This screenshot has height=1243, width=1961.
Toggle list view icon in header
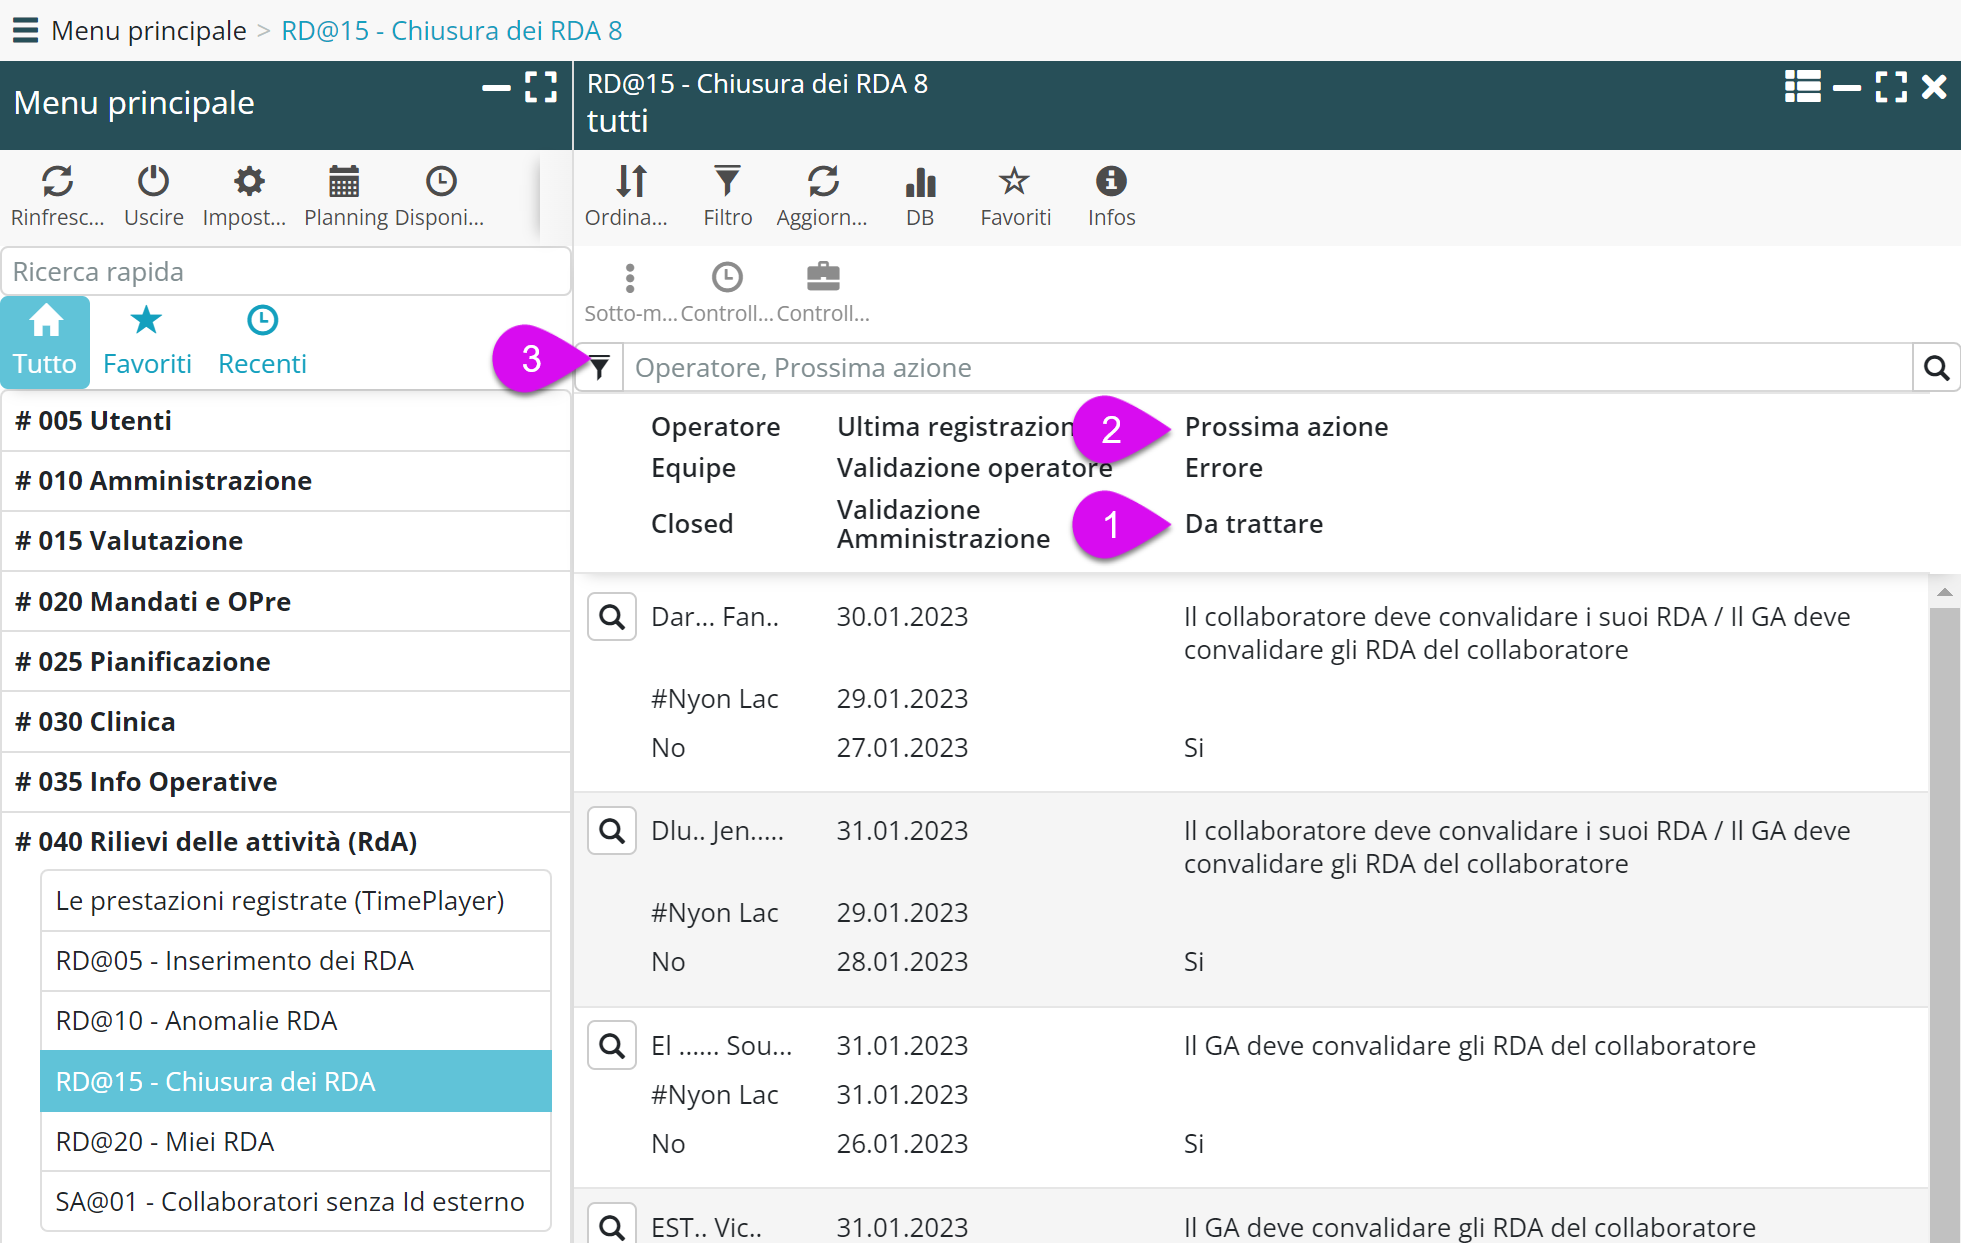pyautogui.click(x=1802, y=87)
